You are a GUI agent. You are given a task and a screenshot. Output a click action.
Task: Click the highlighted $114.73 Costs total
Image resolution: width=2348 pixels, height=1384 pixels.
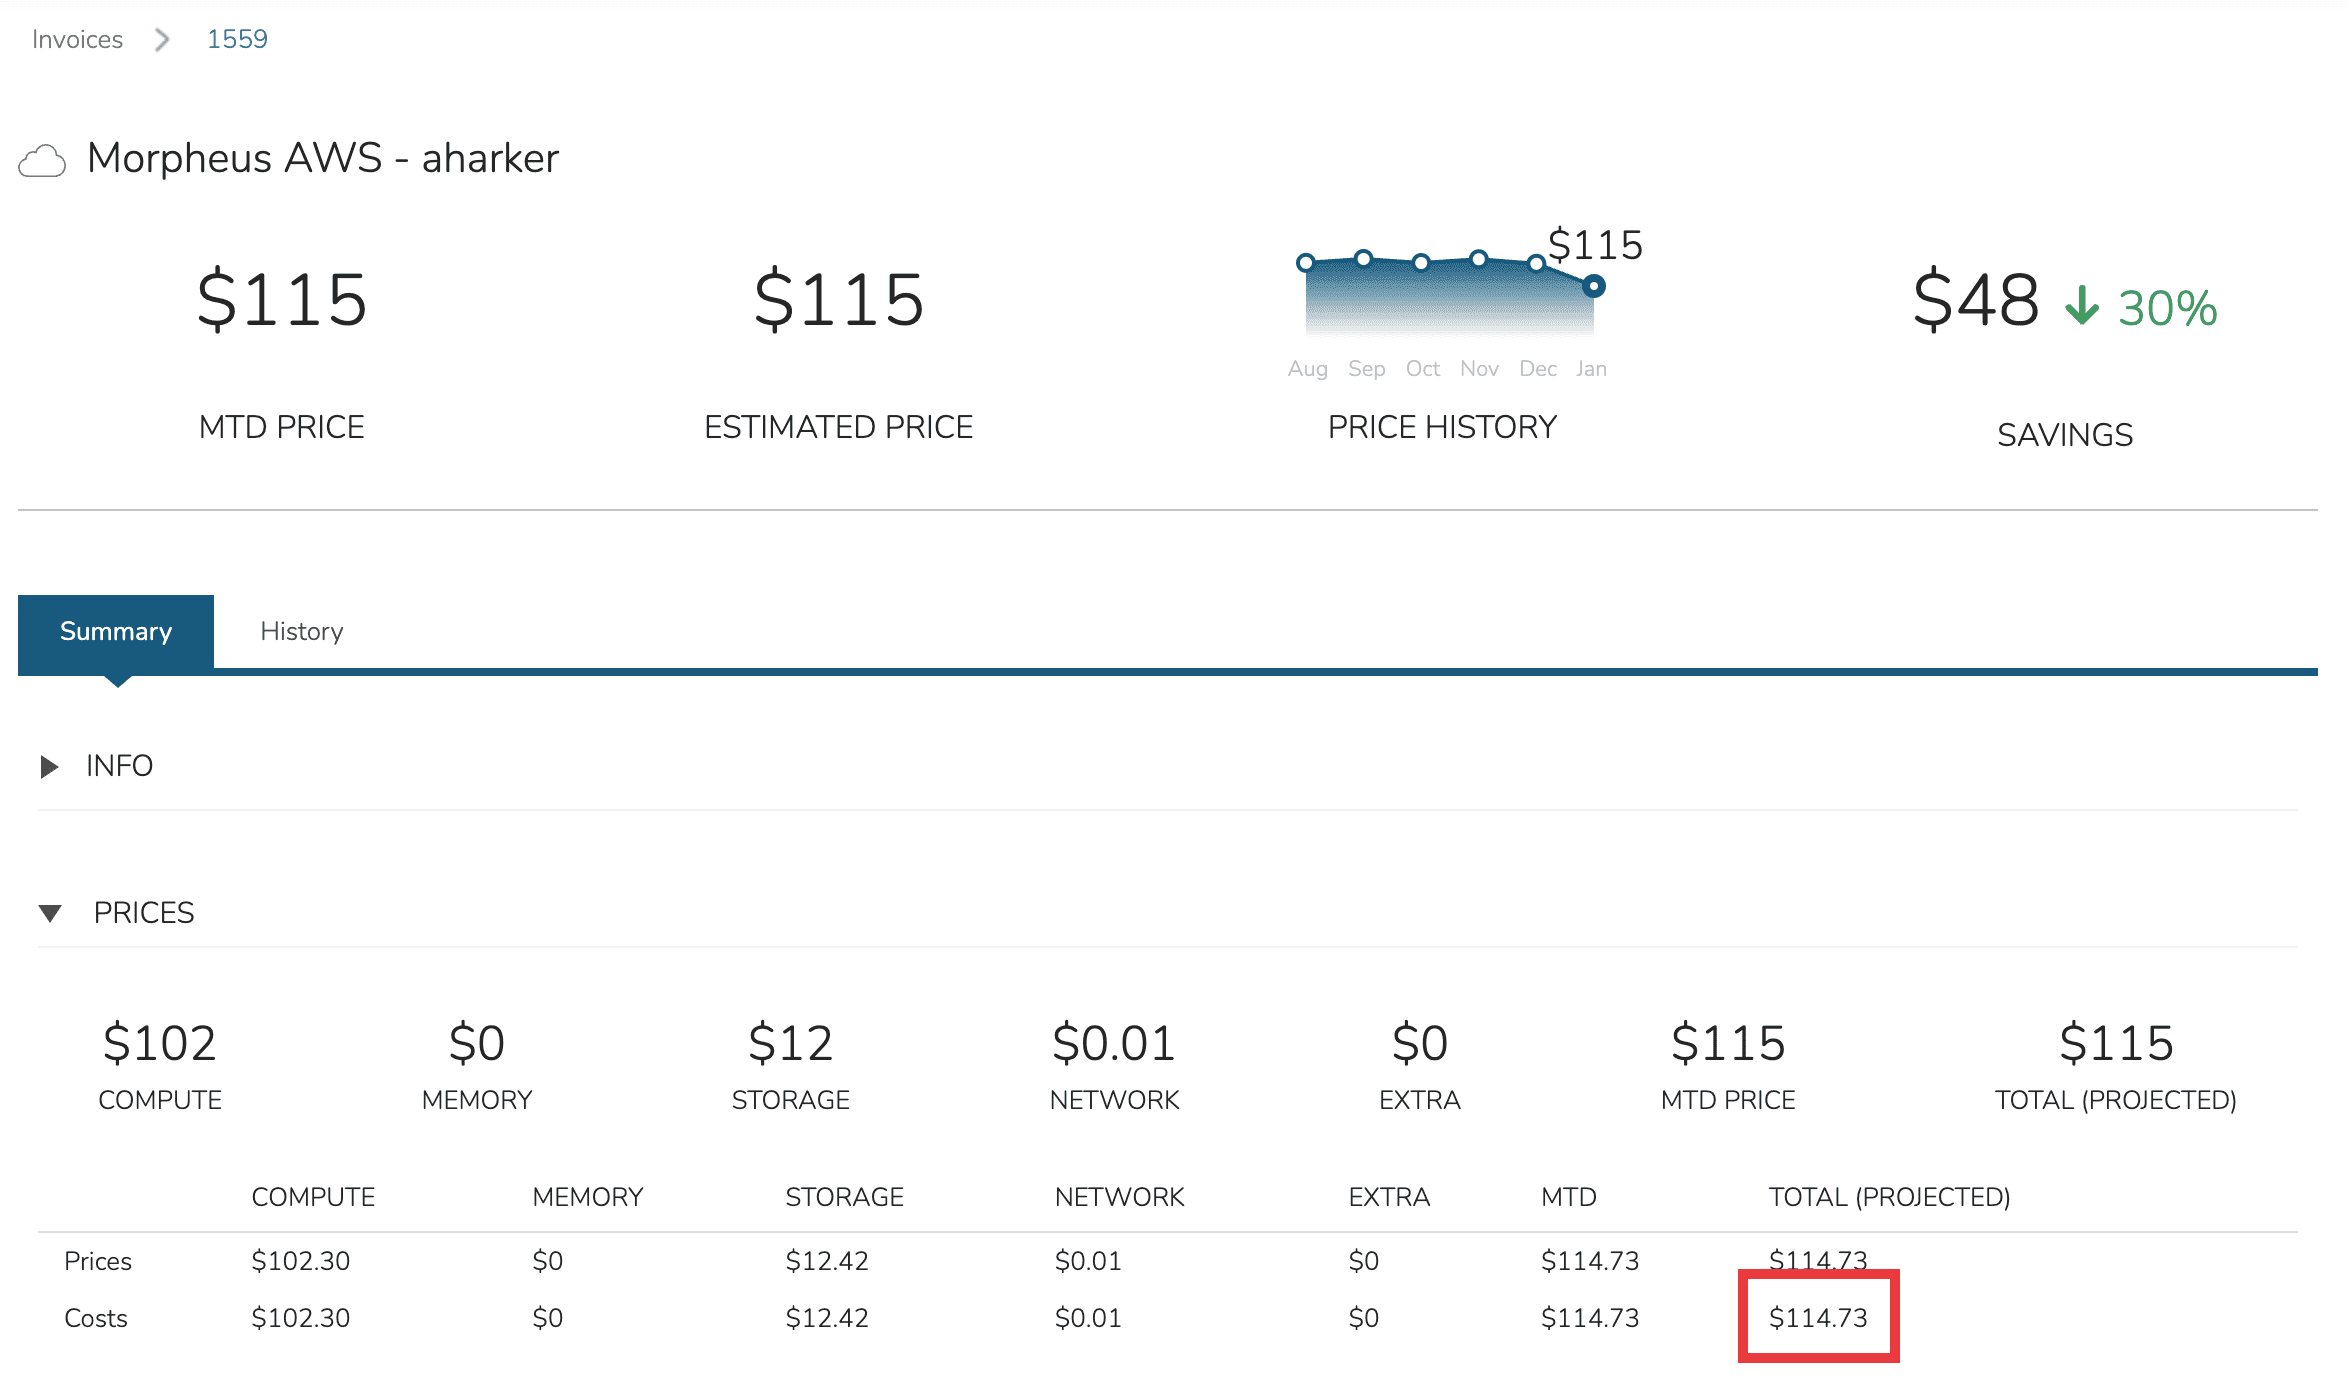[x=1820, y=1317]
